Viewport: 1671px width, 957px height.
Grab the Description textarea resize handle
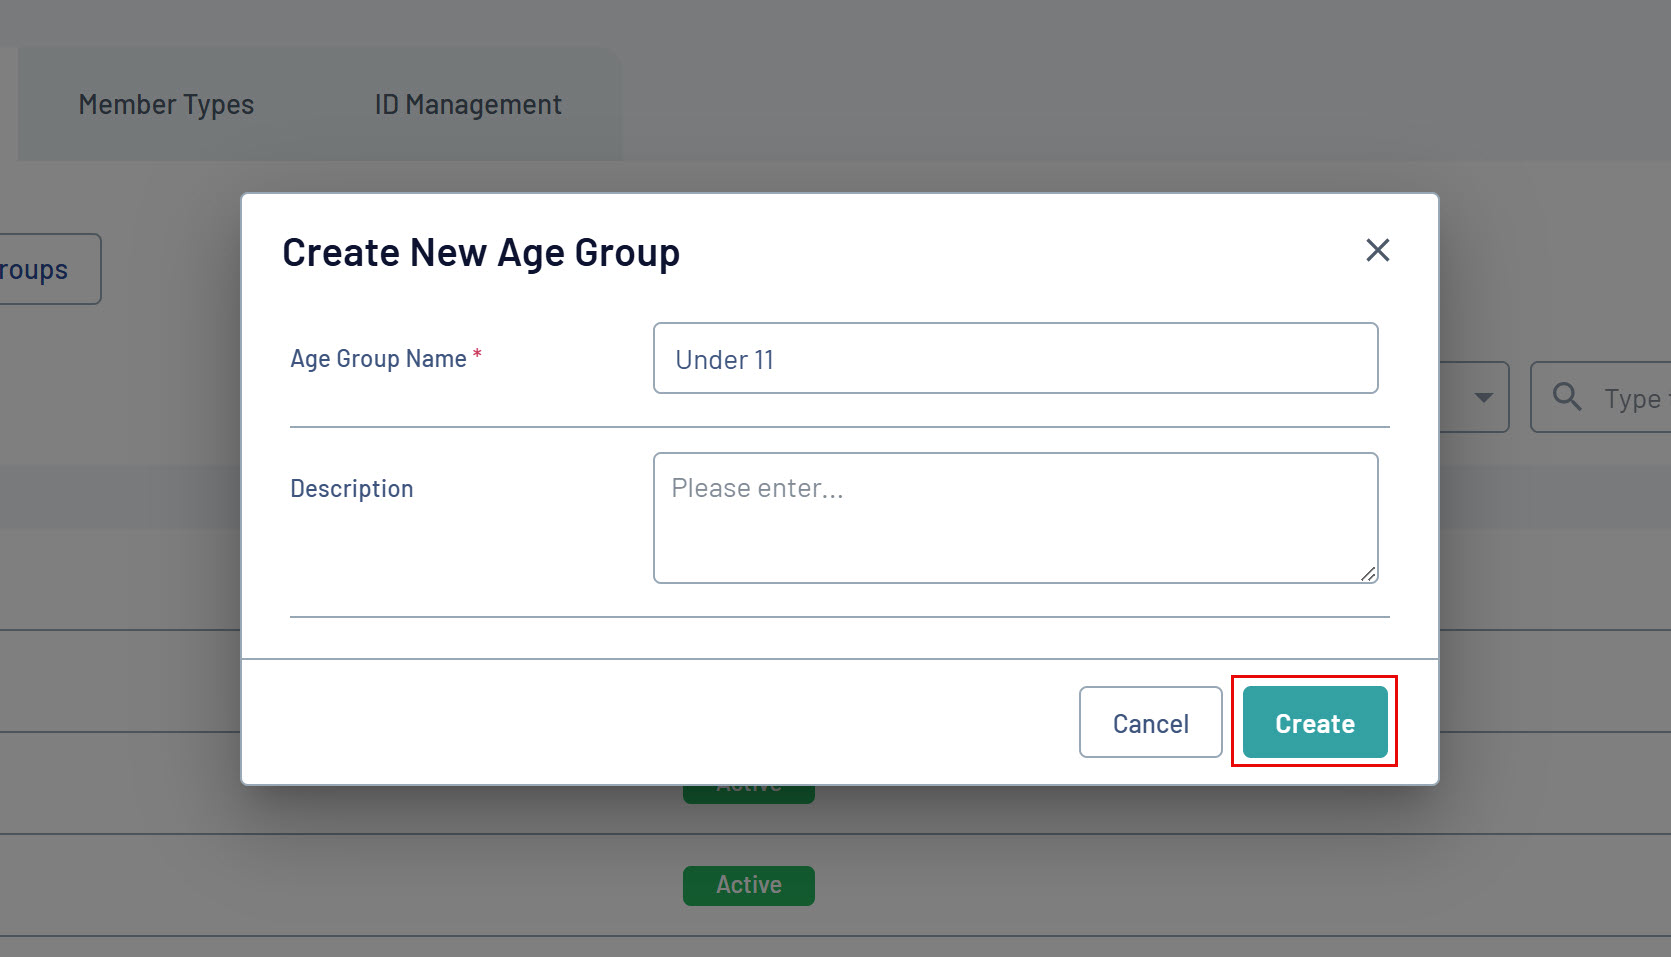tap(1368, 573)
